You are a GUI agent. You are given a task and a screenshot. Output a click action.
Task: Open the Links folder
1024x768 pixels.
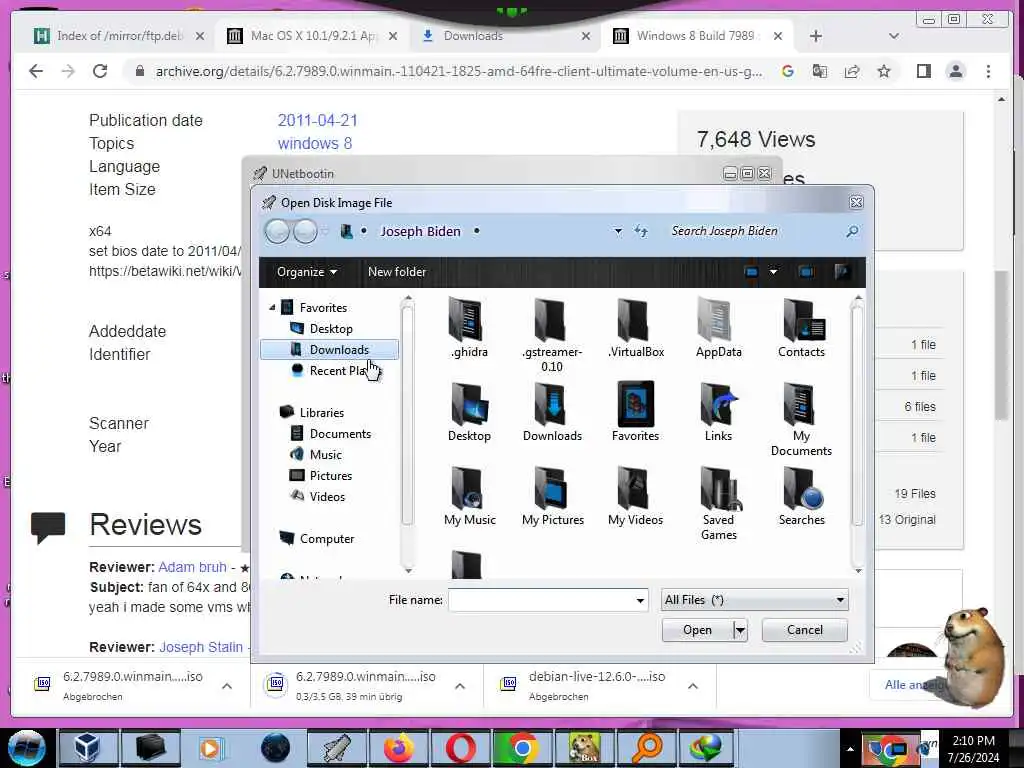pos(718,411)
